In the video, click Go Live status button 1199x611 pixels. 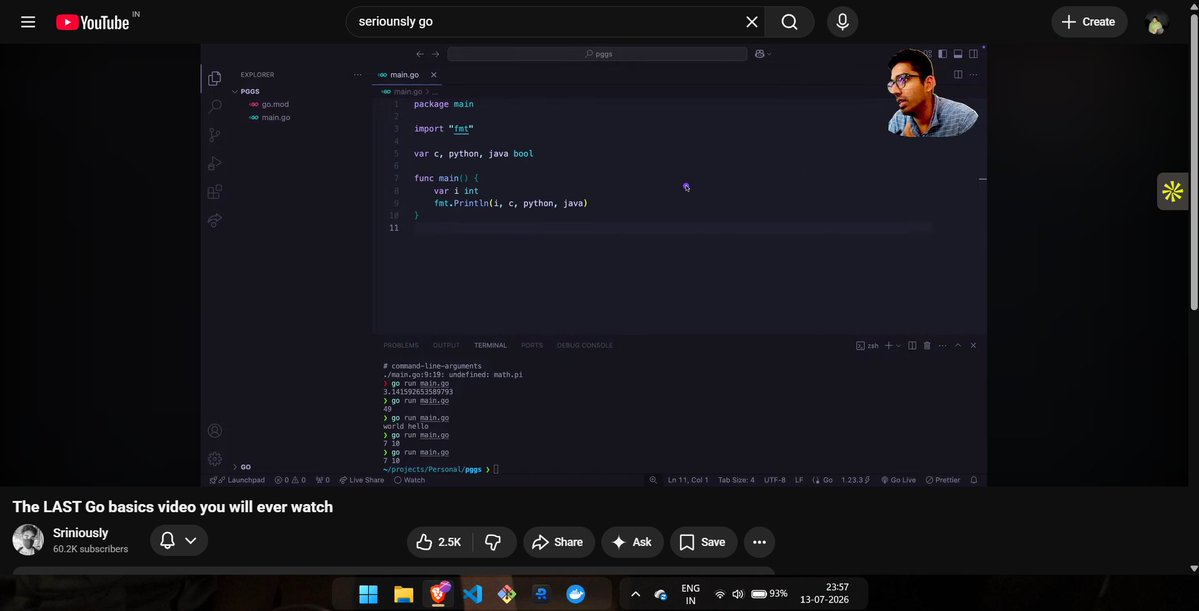pyautogui.click(x=898, y=480)
